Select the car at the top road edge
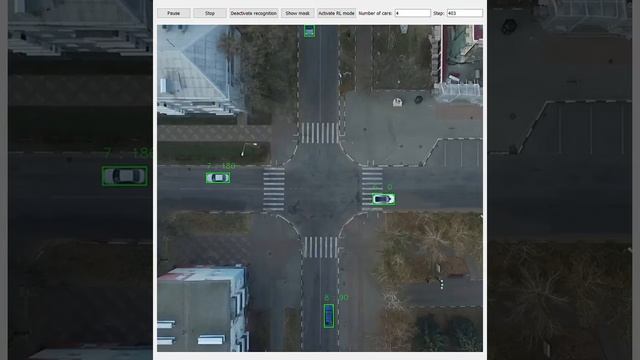Viewport: 640px width, 360px height. tap(309, 31)
